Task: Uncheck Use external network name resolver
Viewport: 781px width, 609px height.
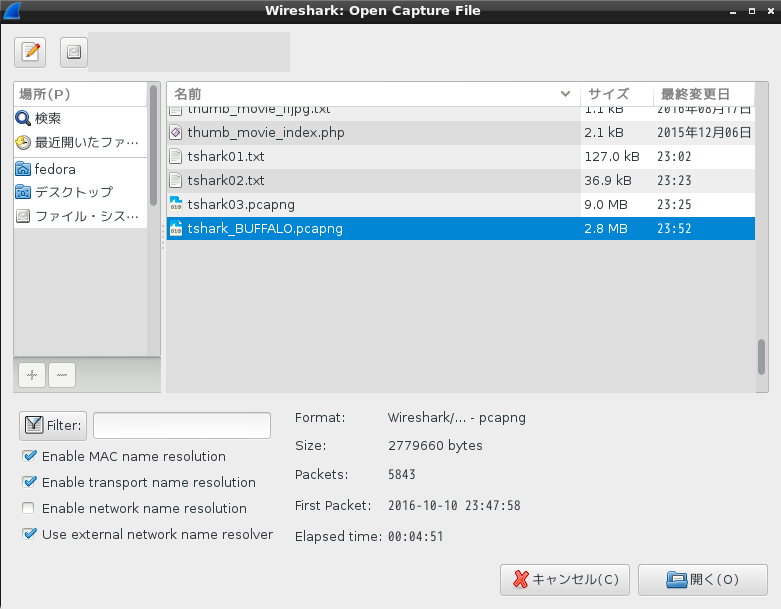Action: 29,534
